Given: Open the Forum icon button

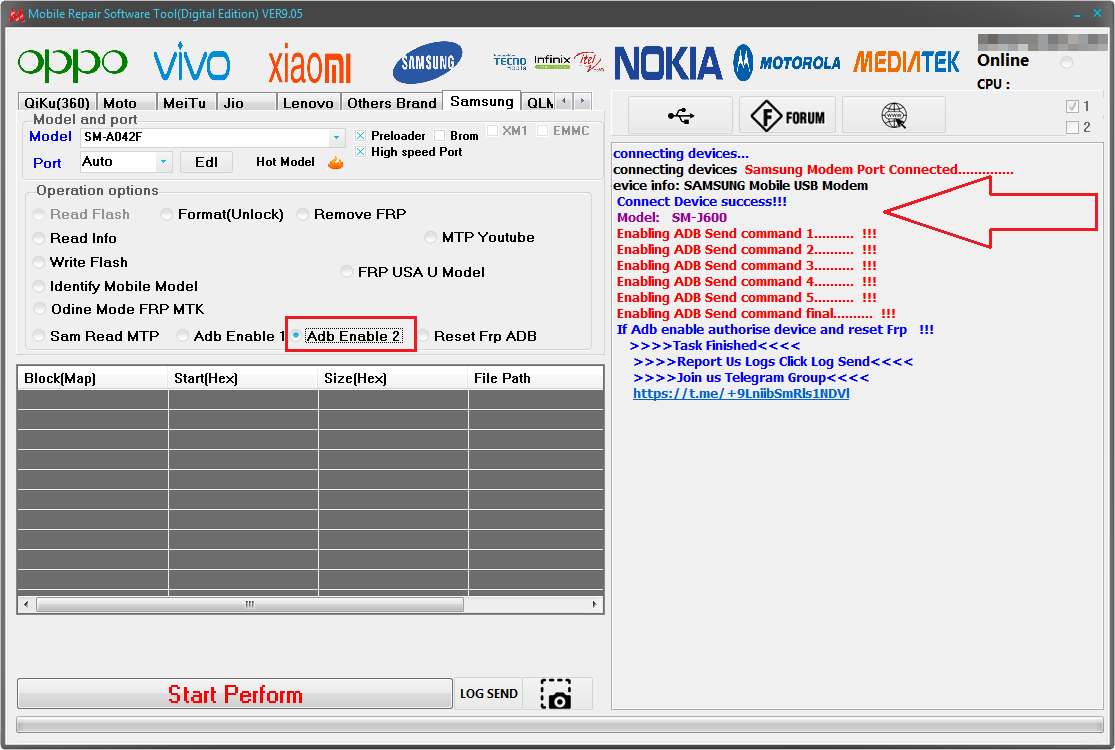Looking at the screenshot, I should coord(791,115).
